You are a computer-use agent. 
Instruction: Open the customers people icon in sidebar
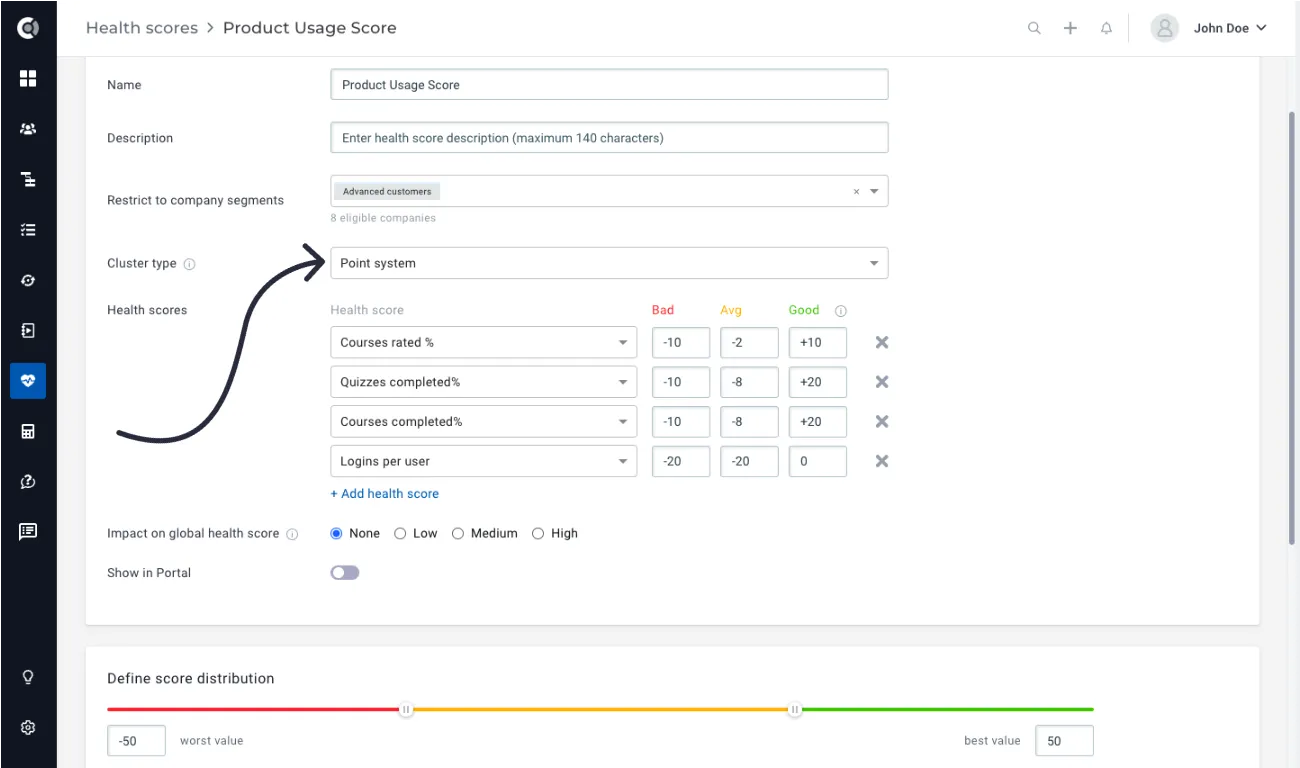tap(28, 129)
